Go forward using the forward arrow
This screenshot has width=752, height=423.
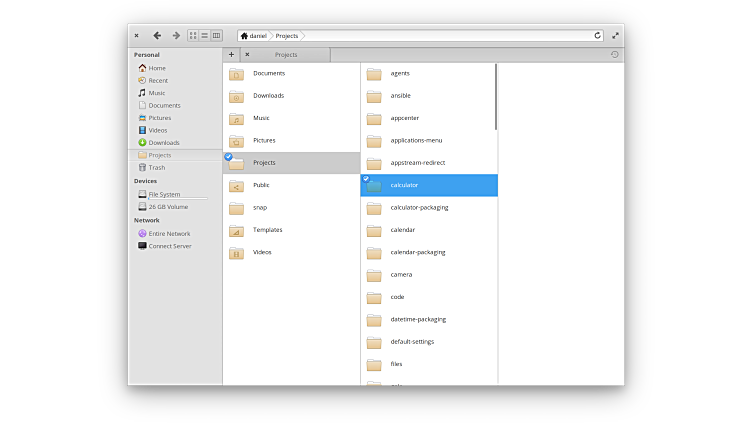point(176,35)
